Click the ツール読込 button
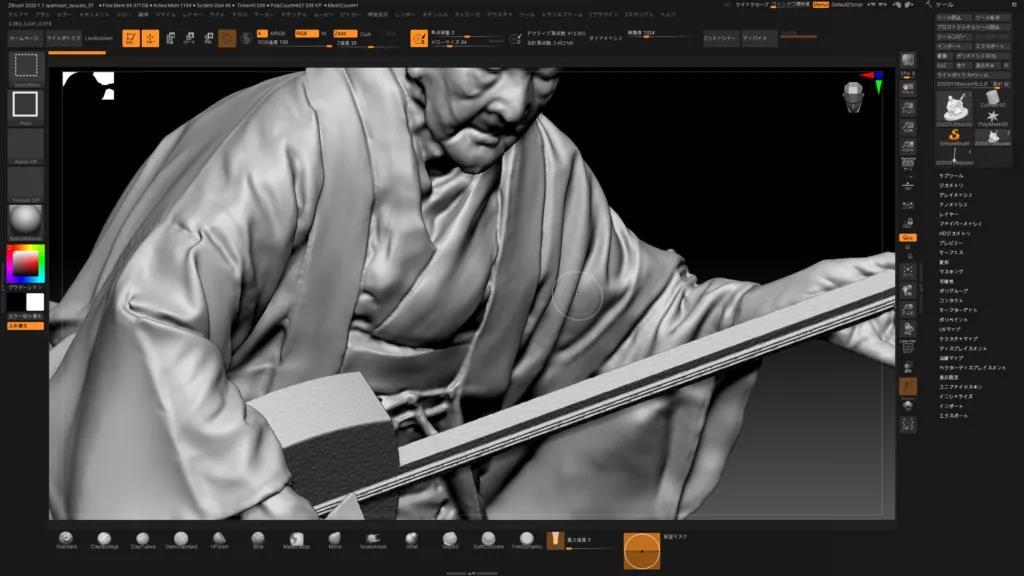Viewport: 1024px width, 576px height. (x=953, y=18)
